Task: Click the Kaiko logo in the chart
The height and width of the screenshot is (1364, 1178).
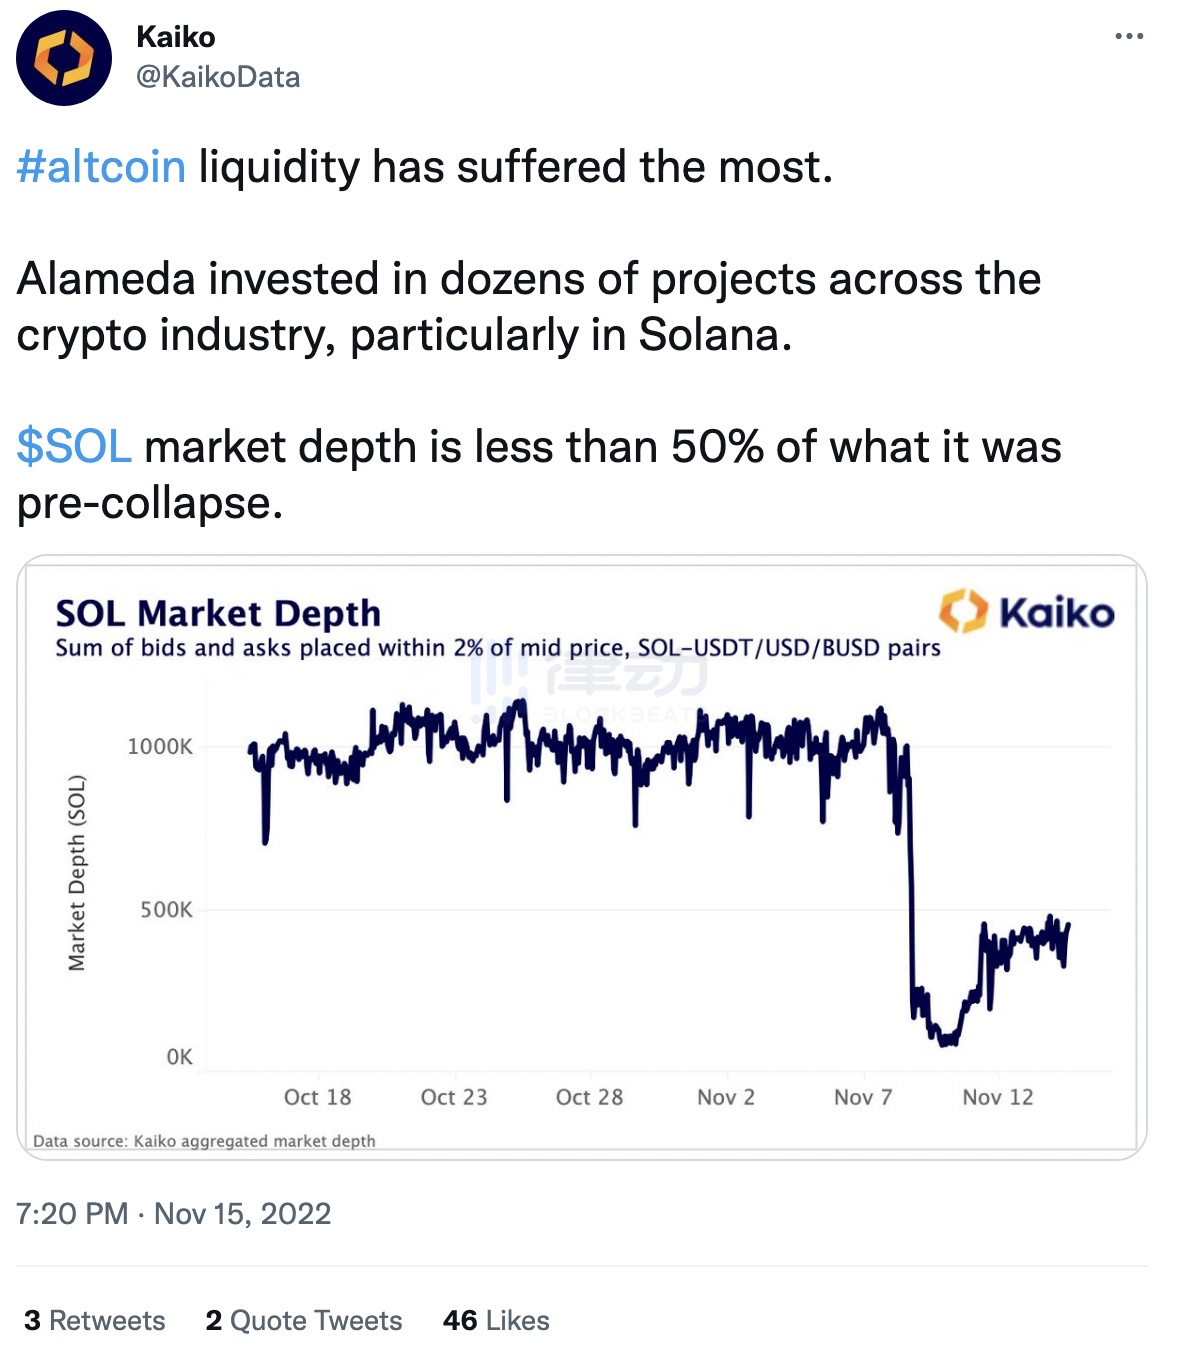Action: coord(1026,612)
